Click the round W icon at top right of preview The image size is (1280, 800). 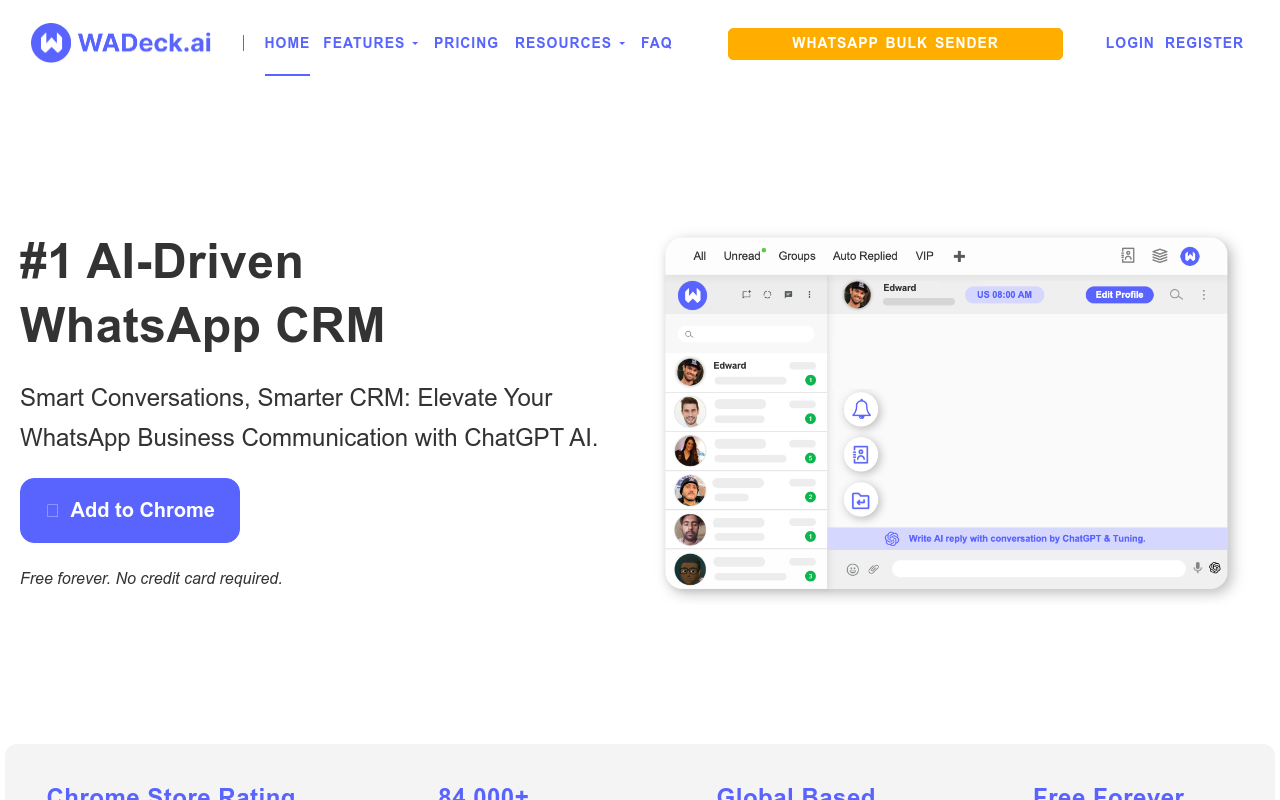click(x=1190, y=256)
